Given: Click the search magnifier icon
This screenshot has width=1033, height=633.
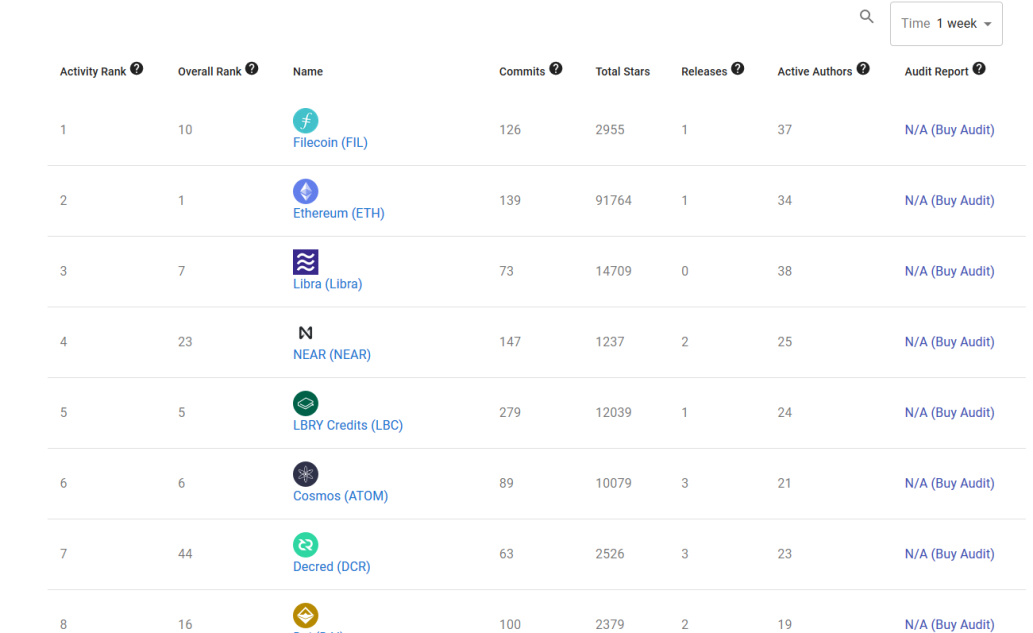Looking at the screenshot, I should (866, 16).
